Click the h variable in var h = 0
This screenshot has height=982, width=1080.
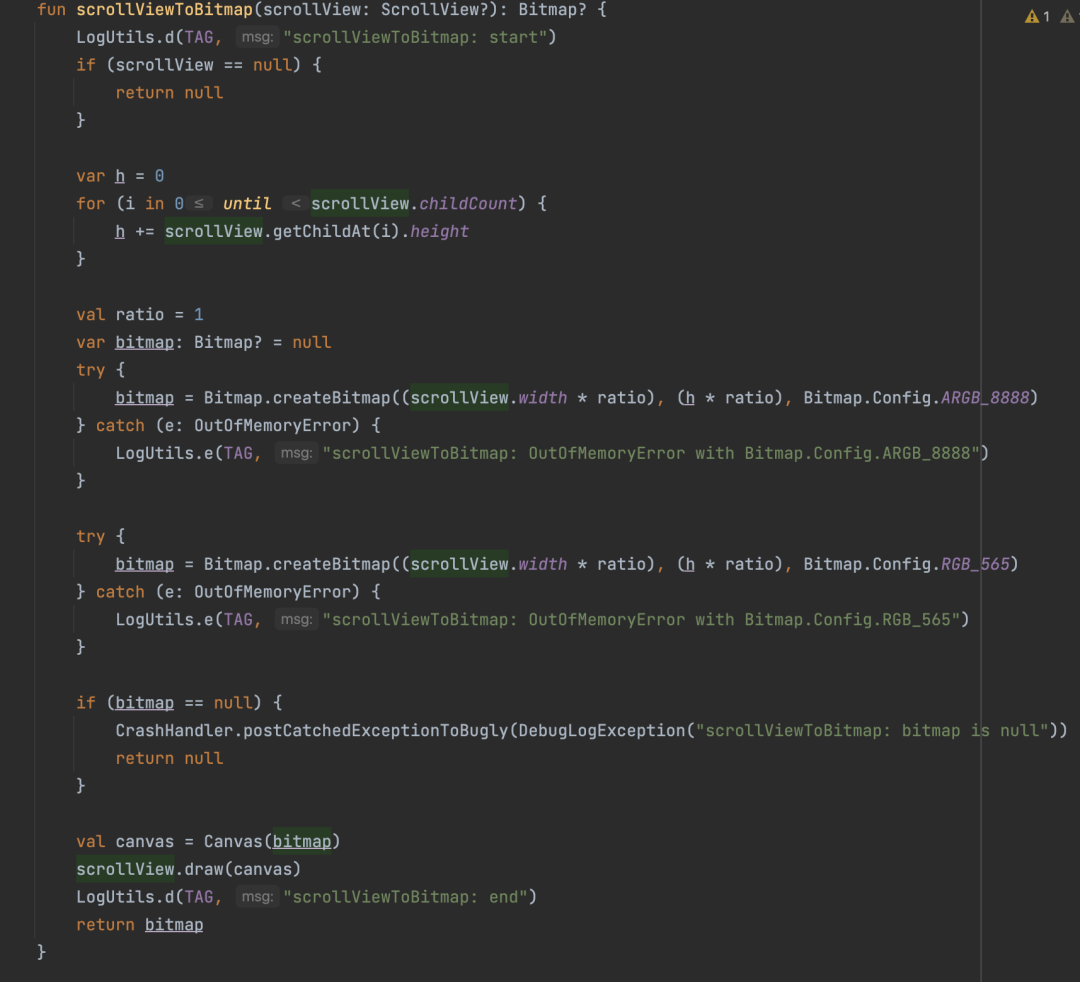pyautogui.click(x=120, y=176)
